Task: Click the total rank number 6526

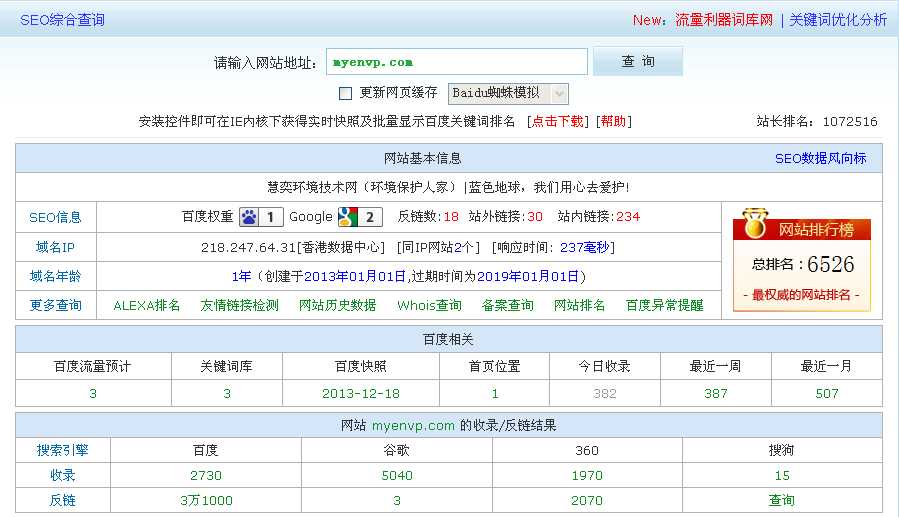Action: tap(831, 264)
